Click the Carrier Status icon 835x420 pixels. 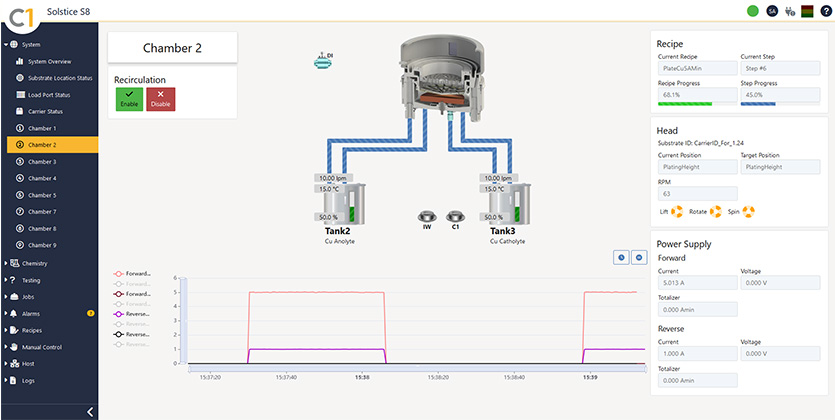(x=20, y=112)
